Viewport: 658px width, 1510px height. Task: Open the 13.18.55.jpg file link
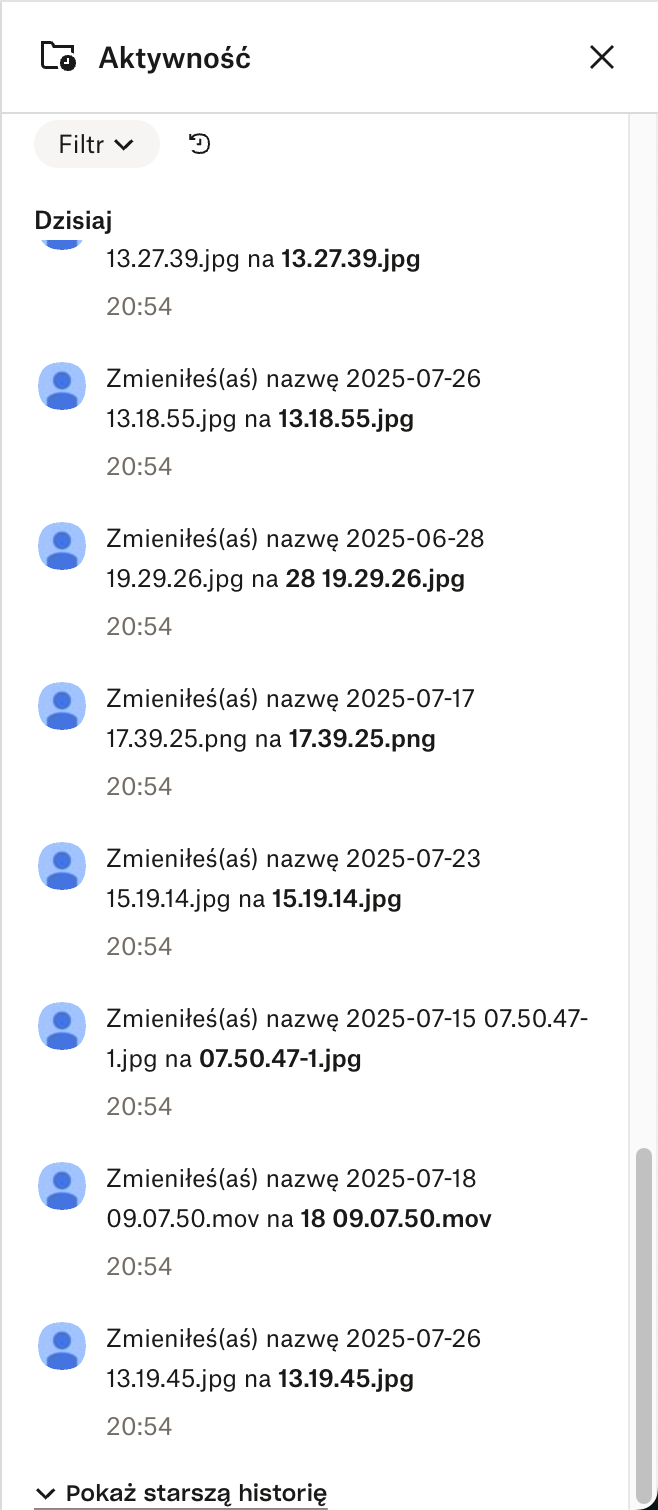[345, 419]
